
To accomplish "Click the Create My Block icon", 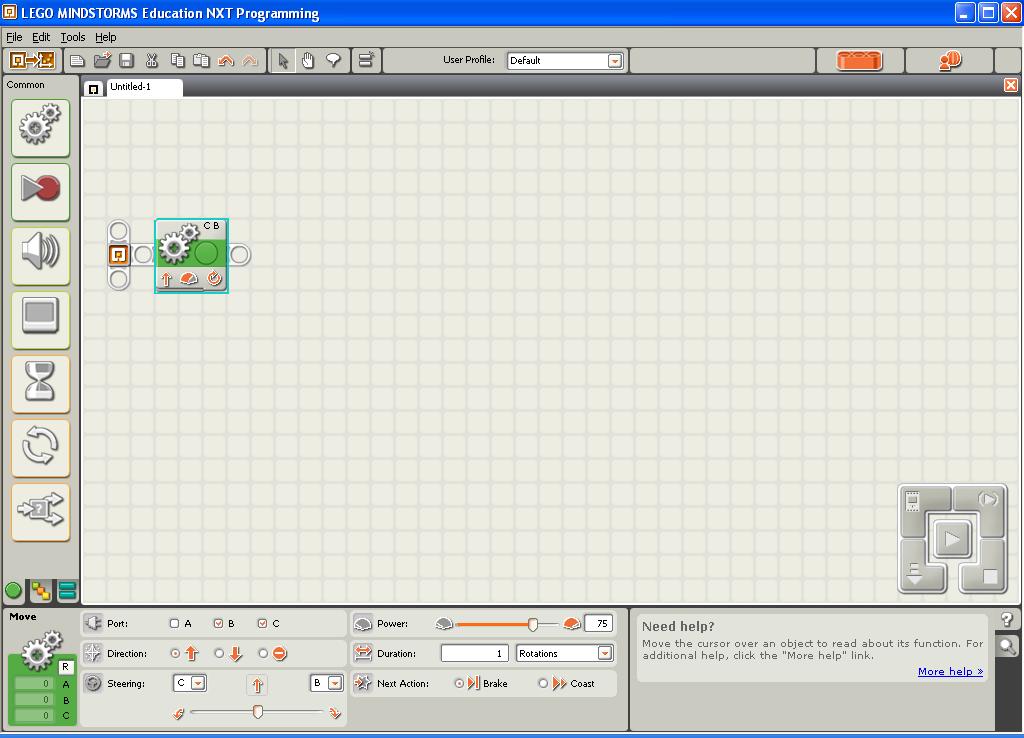I will point(366,61).
